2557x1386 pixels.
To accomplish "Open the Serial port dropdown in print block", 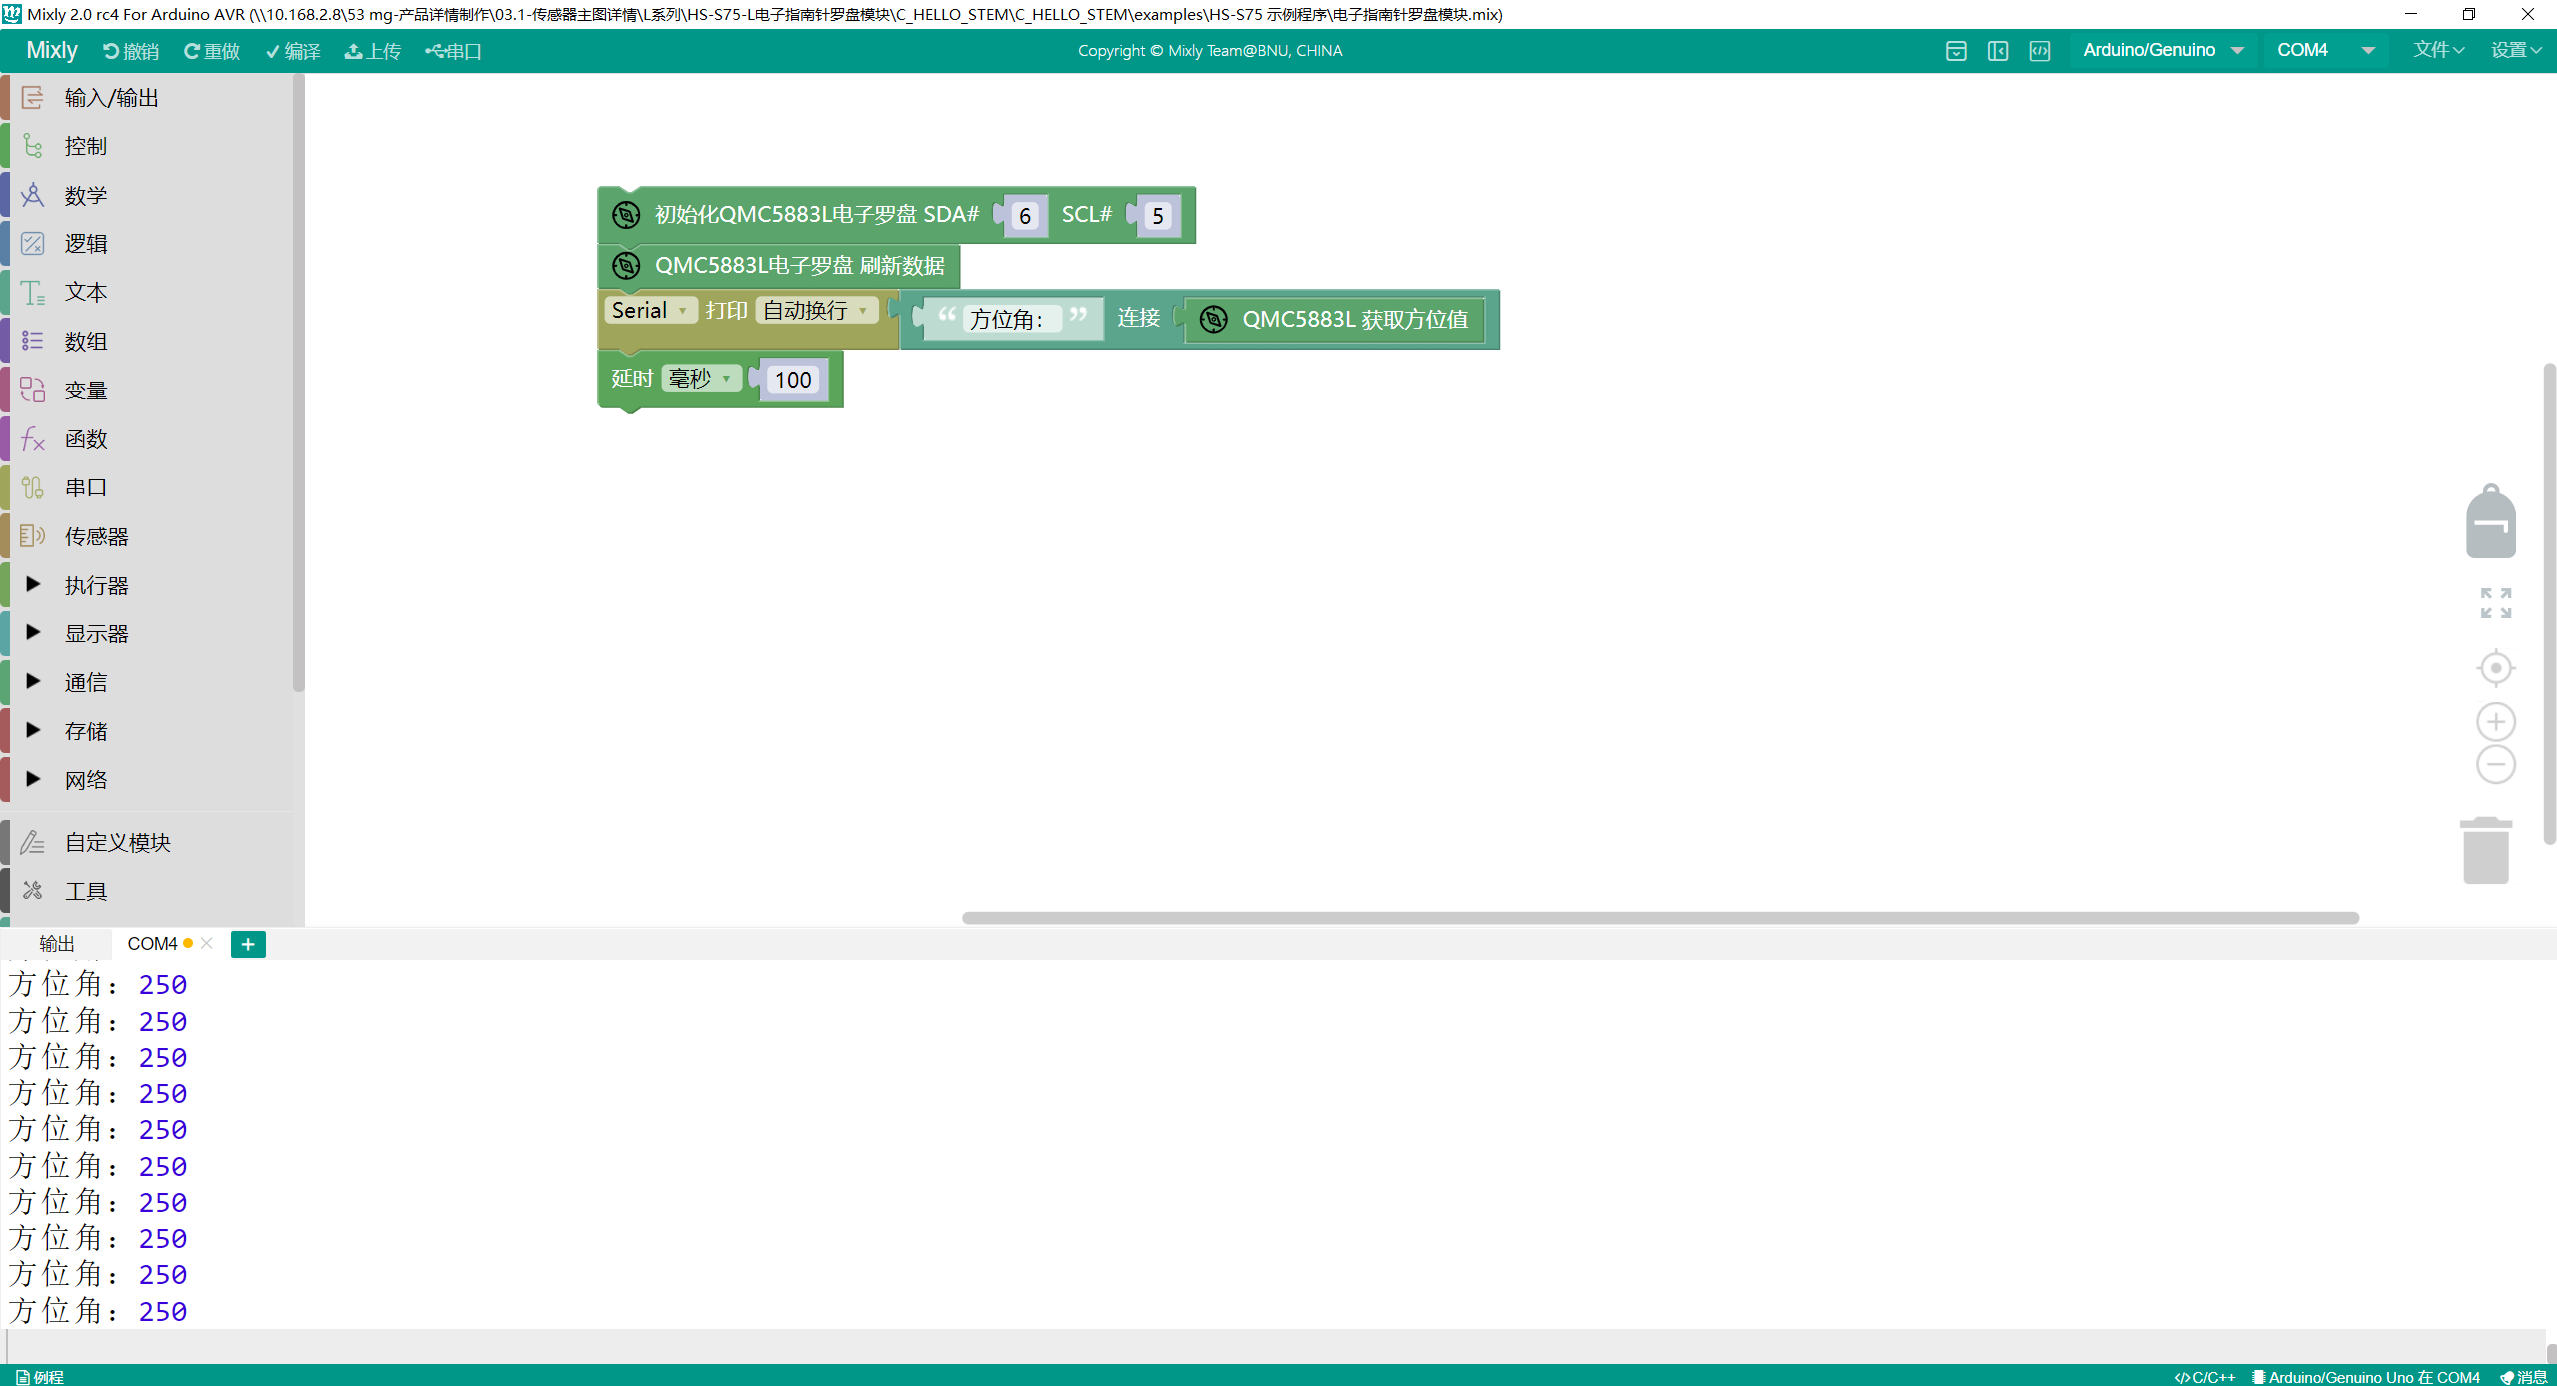I will pyautogui.click(x=650, y=311).
